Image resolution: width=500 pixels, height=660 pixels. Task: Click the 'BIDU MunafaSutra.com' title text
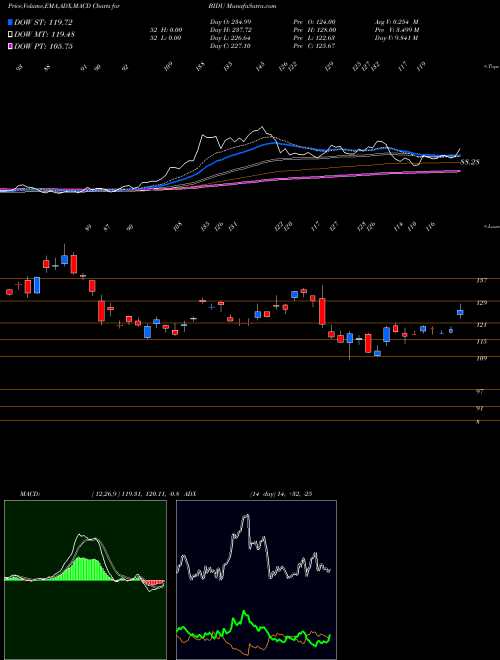pyautogui.click(x=242, y=6)
